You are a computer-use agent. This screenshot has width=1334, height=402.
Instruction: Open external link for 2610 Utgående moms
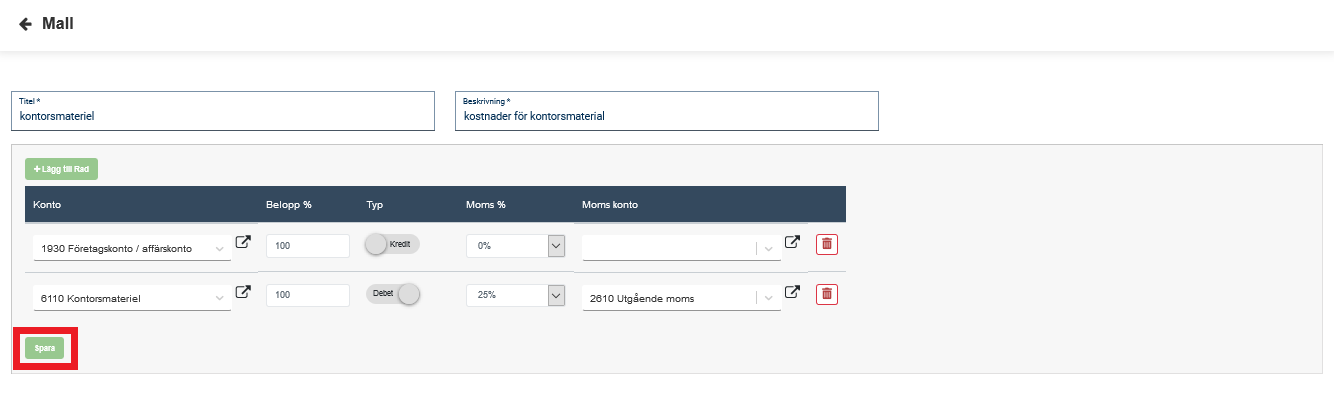pos(793,292)
